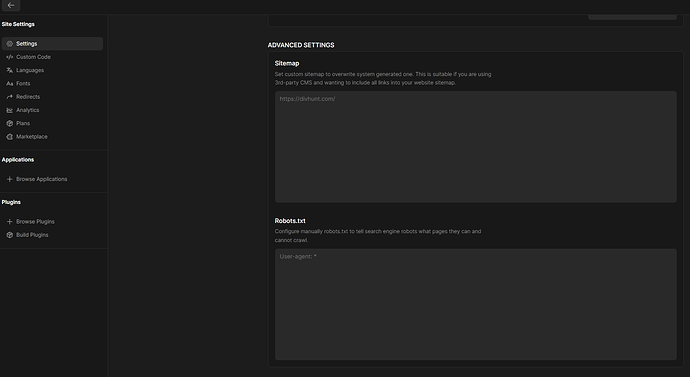
Task: Click the Build Plugins cube icon
Action: click(10, 235)
